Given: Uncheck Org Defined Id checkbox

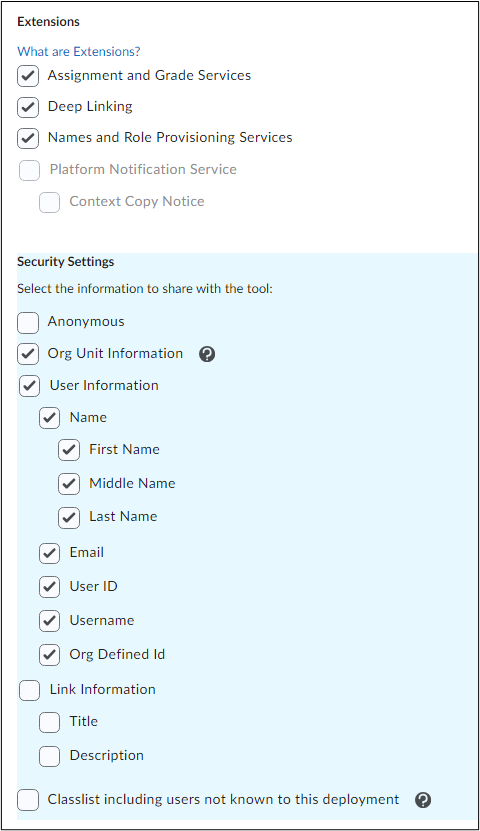Looking at the screenshot, I should pos(49,655).
